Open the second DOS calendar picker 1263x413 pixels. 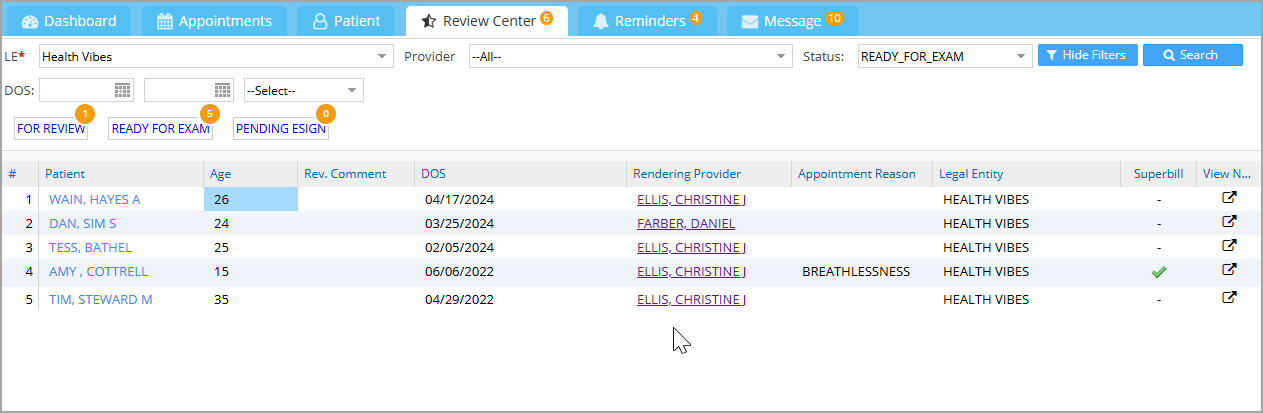[x=223, y=90]
